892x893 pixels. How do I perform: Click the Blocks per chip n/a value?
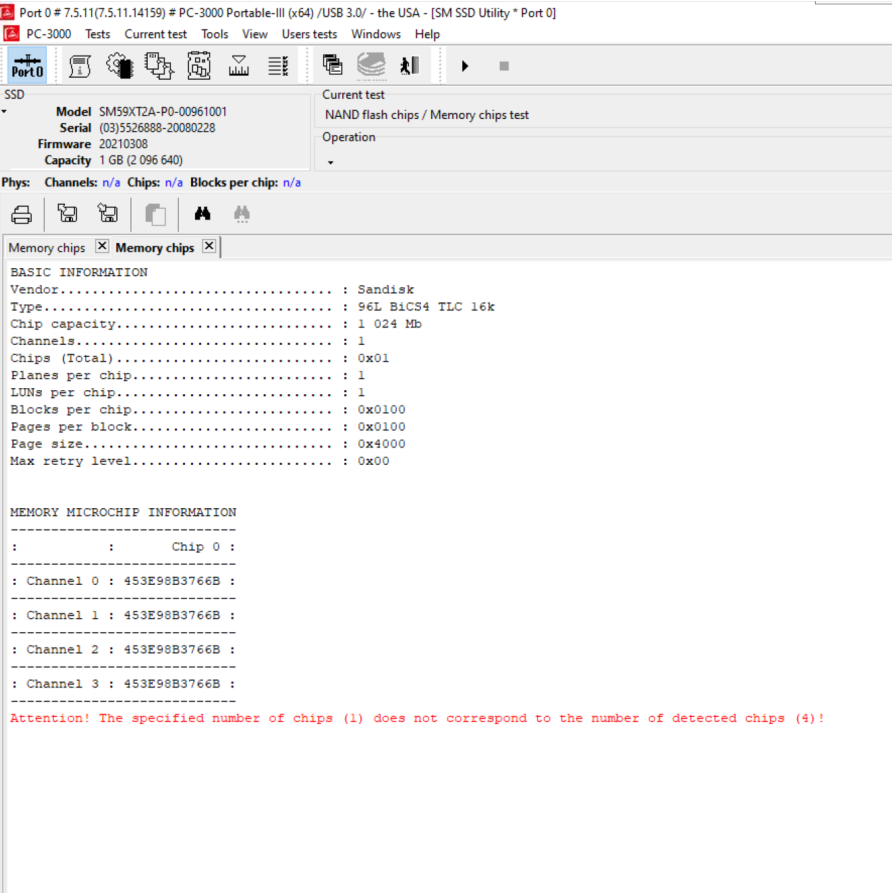292,183
